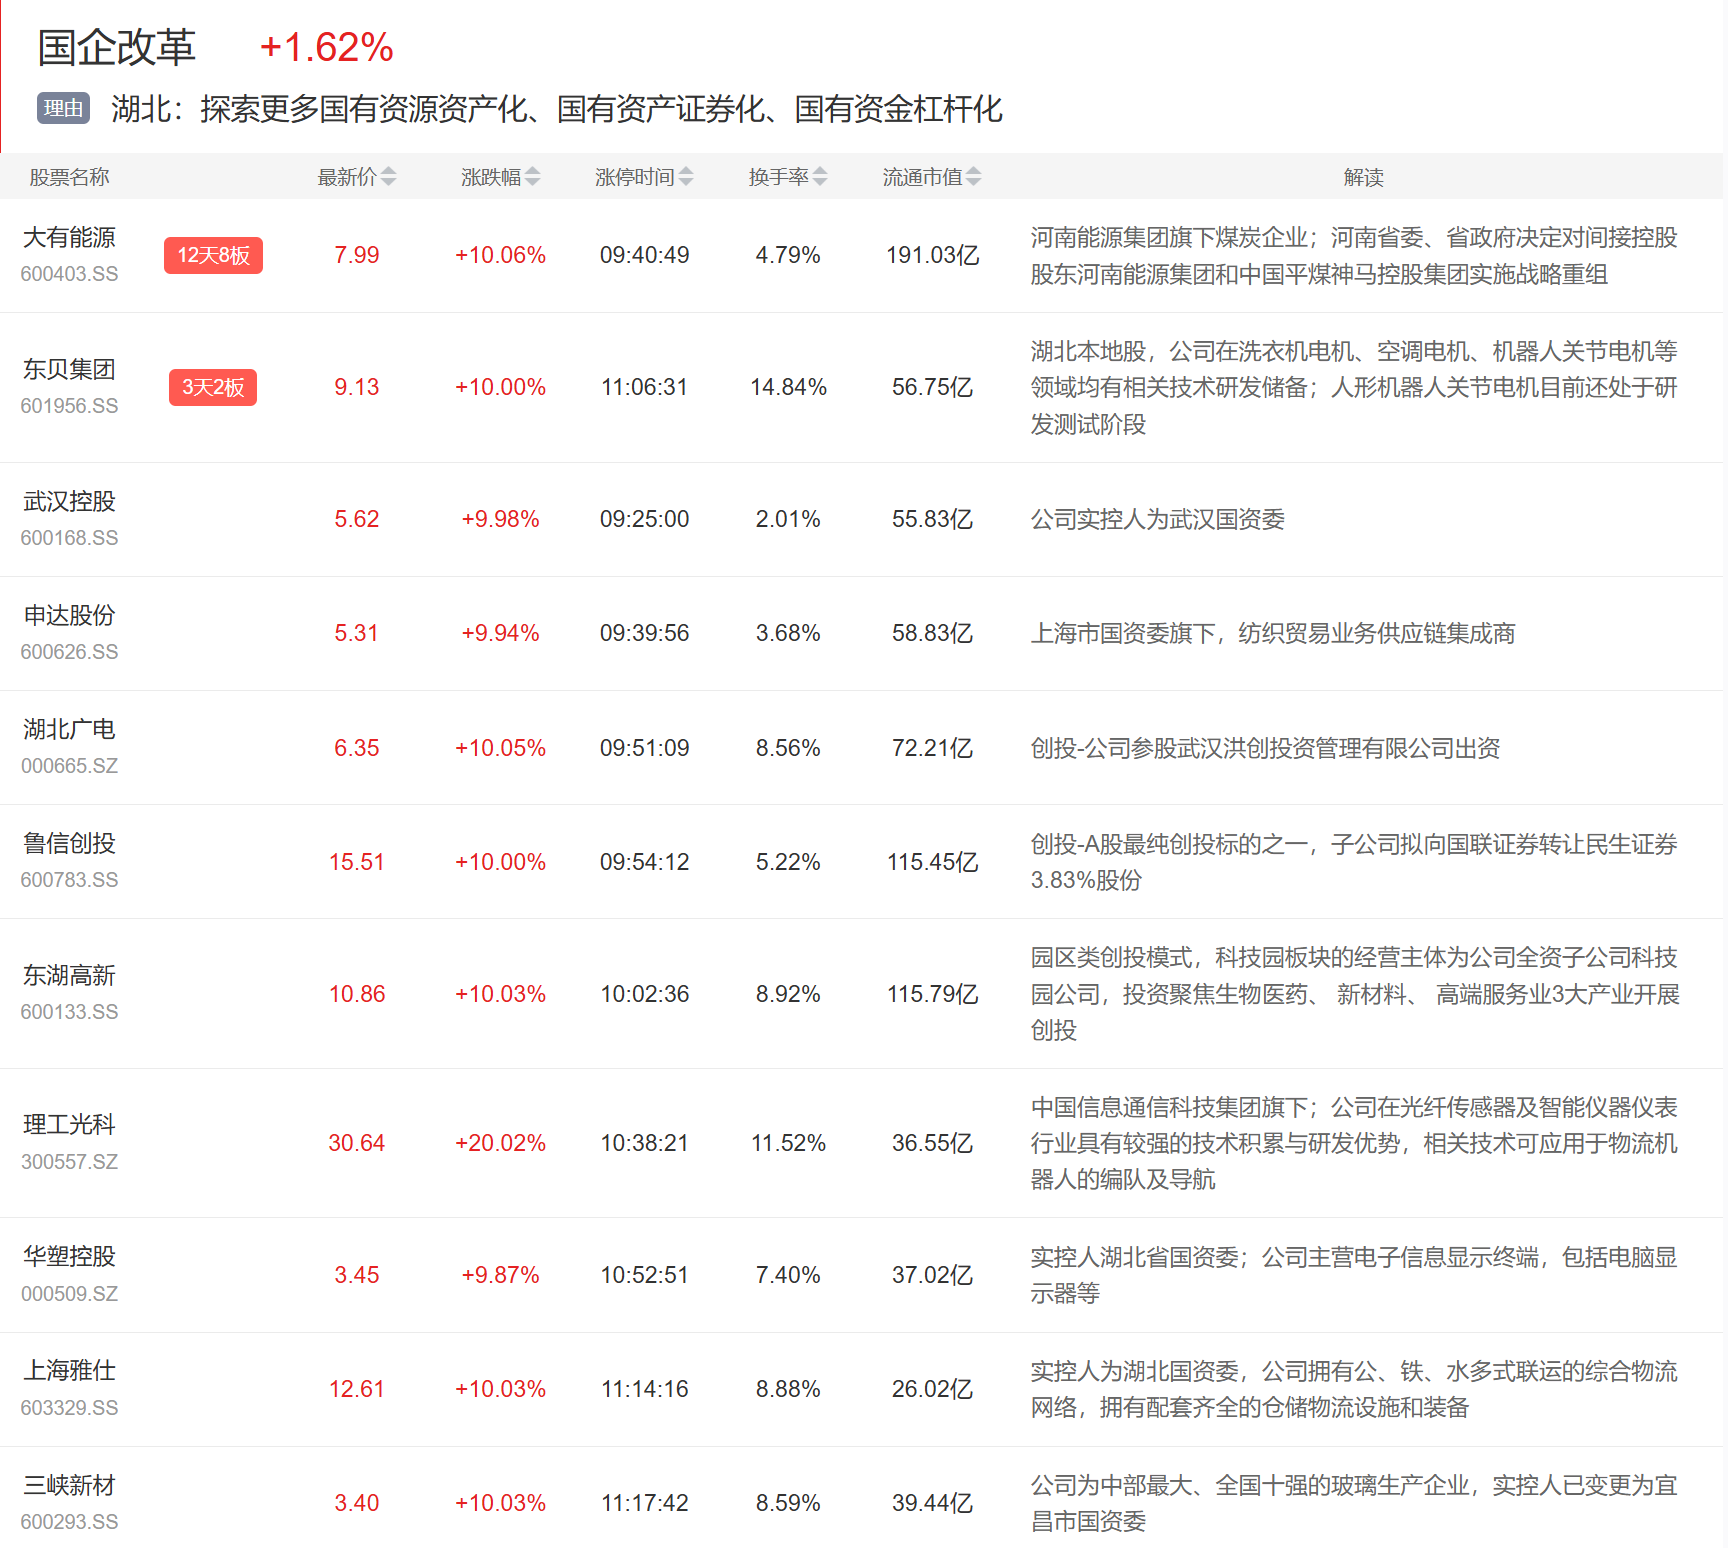Open 申达股份 stock details
Viewport: 1728px width, 1548px height.
coord(69,616)
